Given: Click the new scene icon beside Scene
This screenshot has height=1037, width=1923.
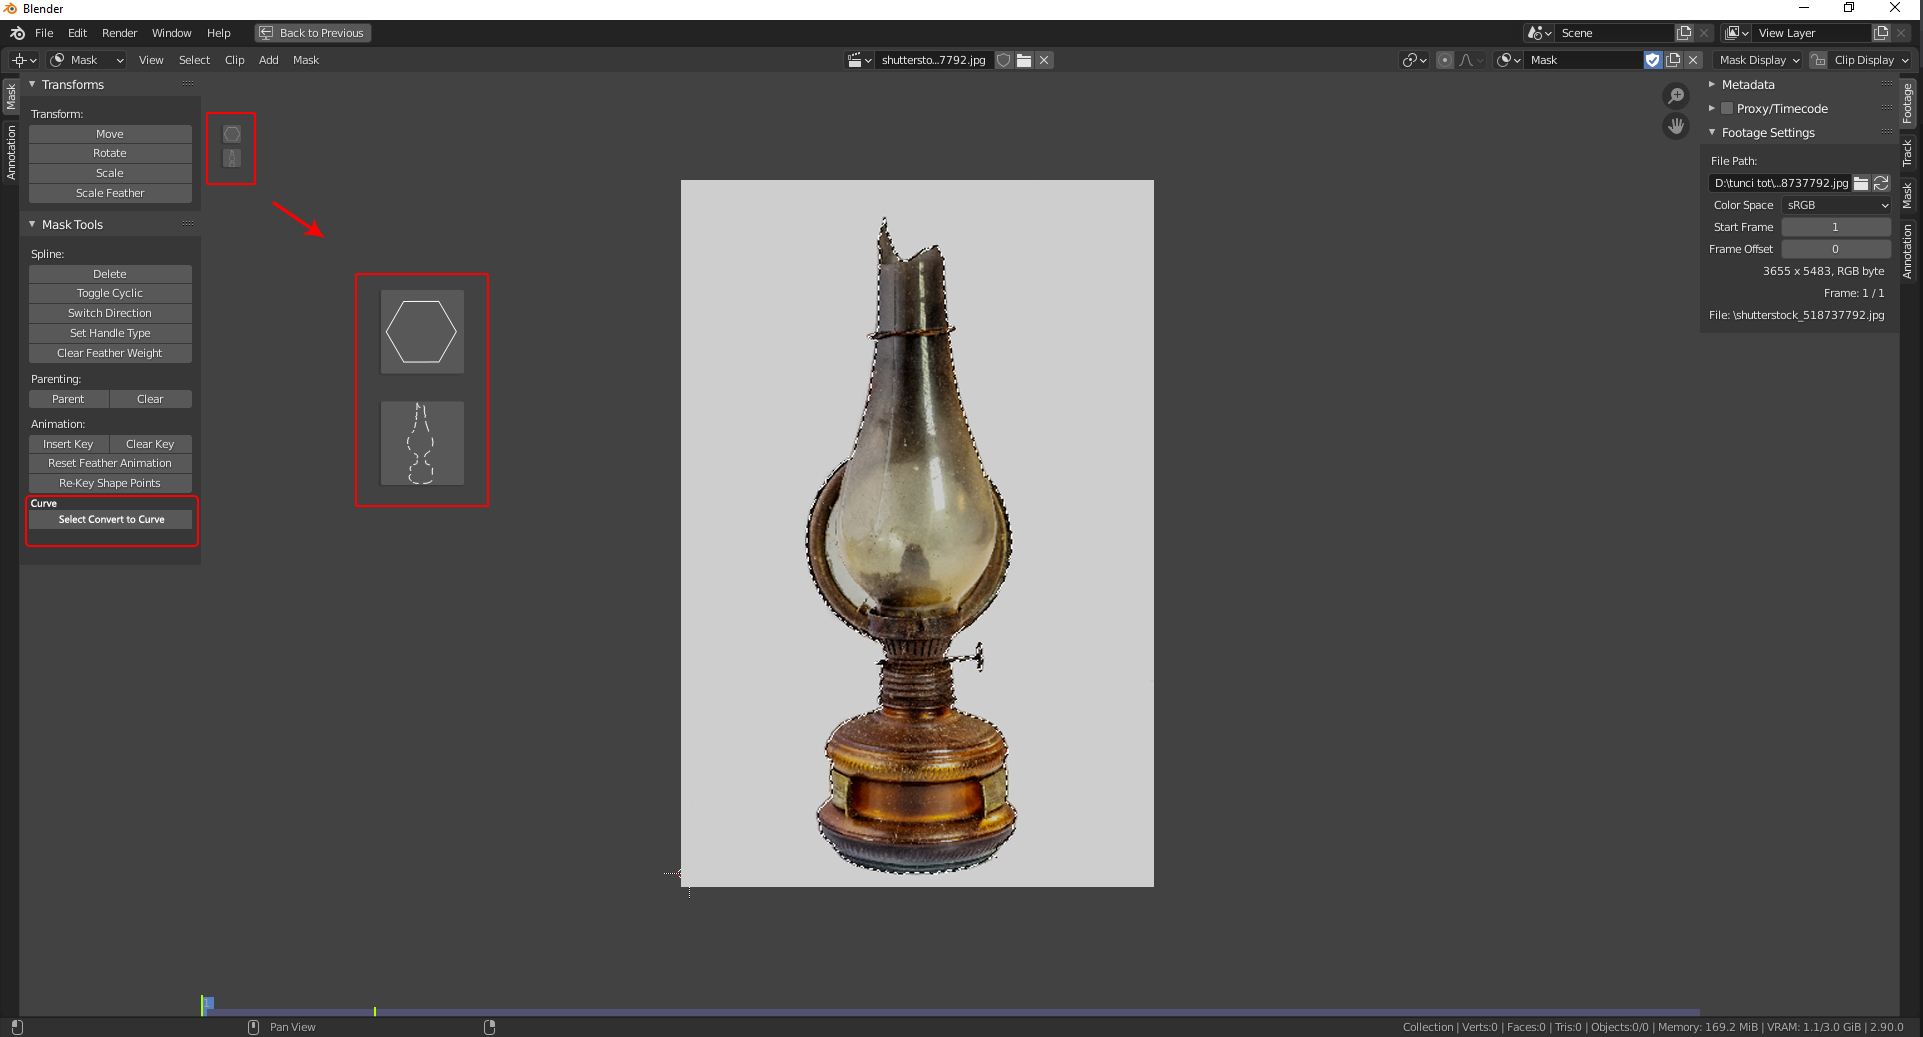Looking at the screenshot, I should pyautogui.click(x=1684, y=33).
